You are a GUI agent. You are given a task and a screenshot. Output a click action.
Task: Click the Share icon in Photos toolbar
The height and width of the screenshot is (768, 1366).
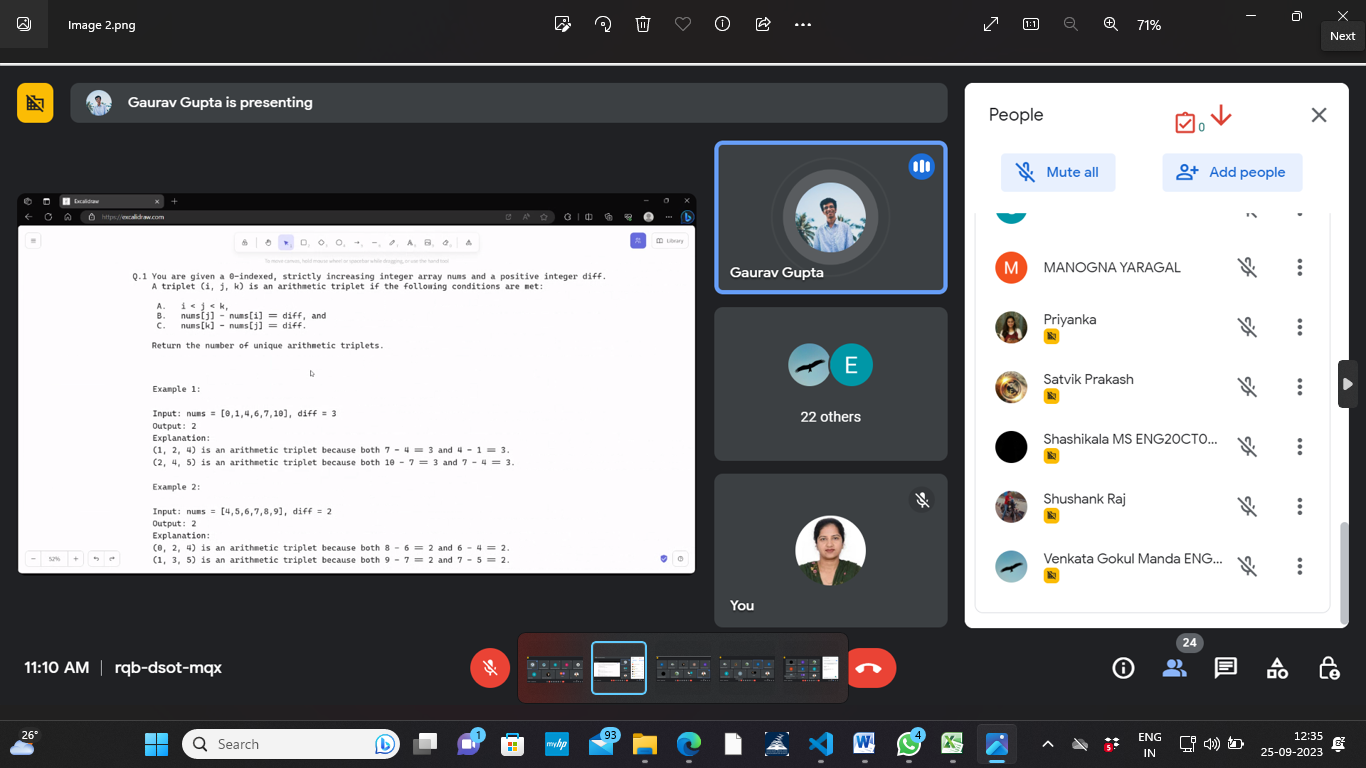coord(763,24)
